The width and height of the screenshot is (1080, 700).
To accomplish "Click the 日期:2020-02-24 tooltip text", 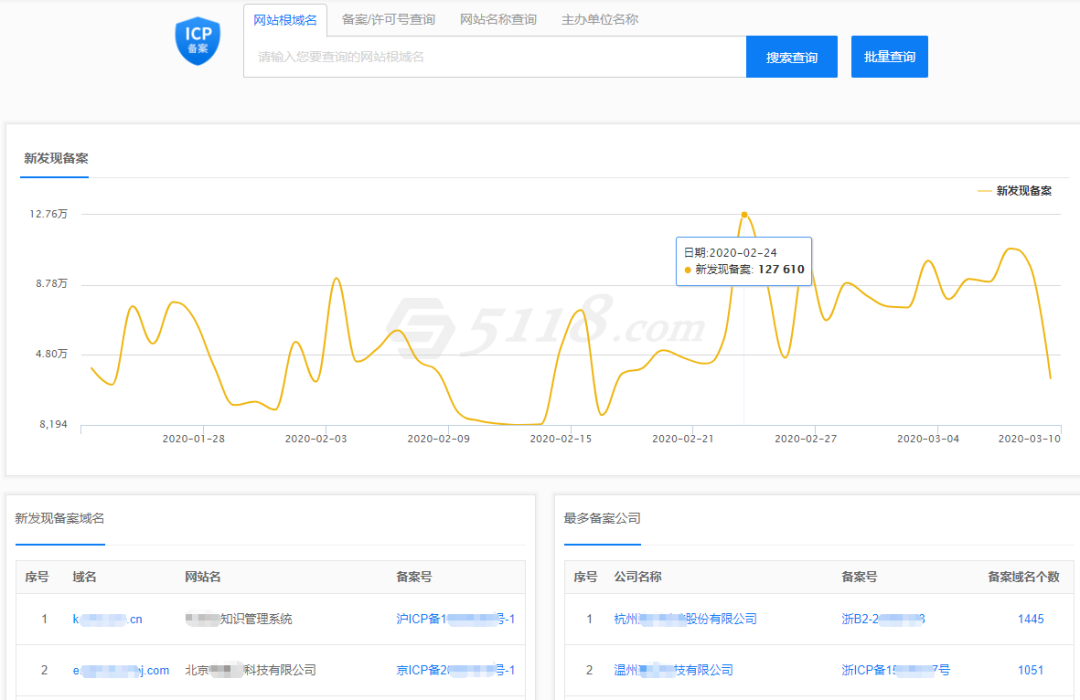I will pyautogui.click(x=730, y=253).
